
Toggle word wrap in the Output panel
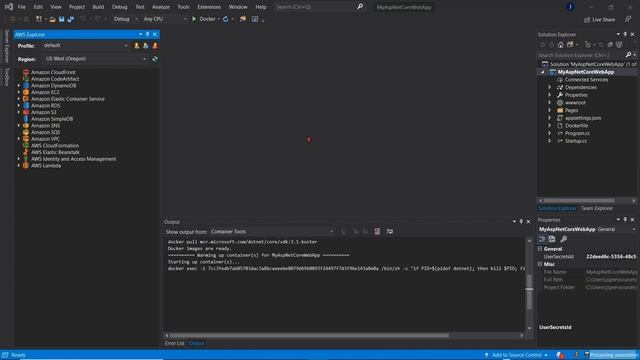point(390,231)
